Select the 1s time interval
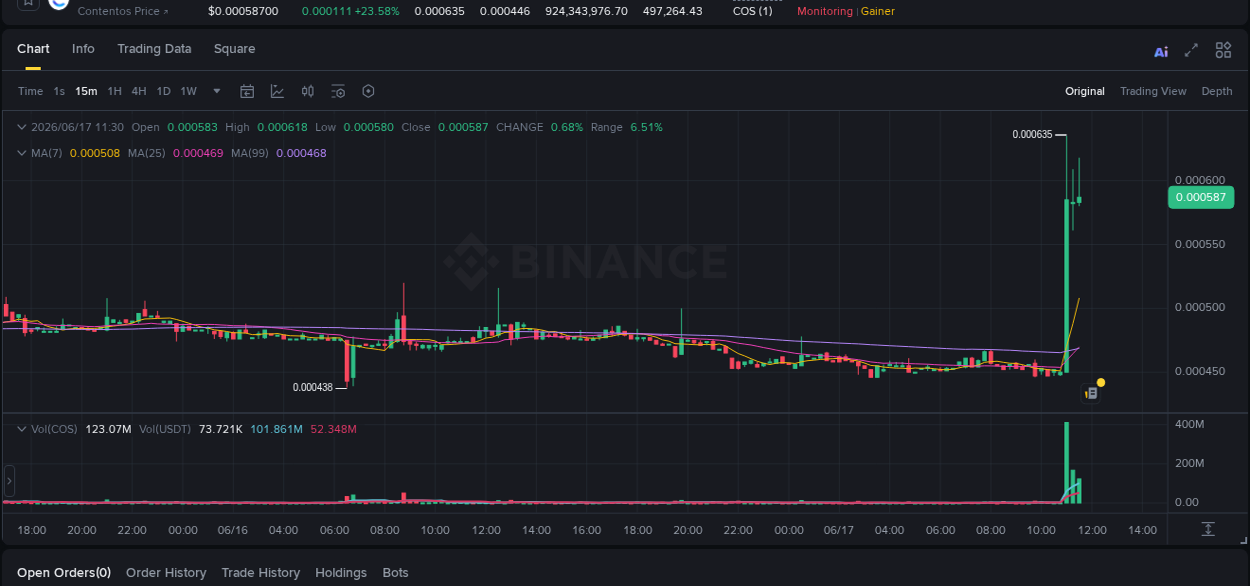The width and height of the screenshot is (1250, 586). tap(59, 91)
